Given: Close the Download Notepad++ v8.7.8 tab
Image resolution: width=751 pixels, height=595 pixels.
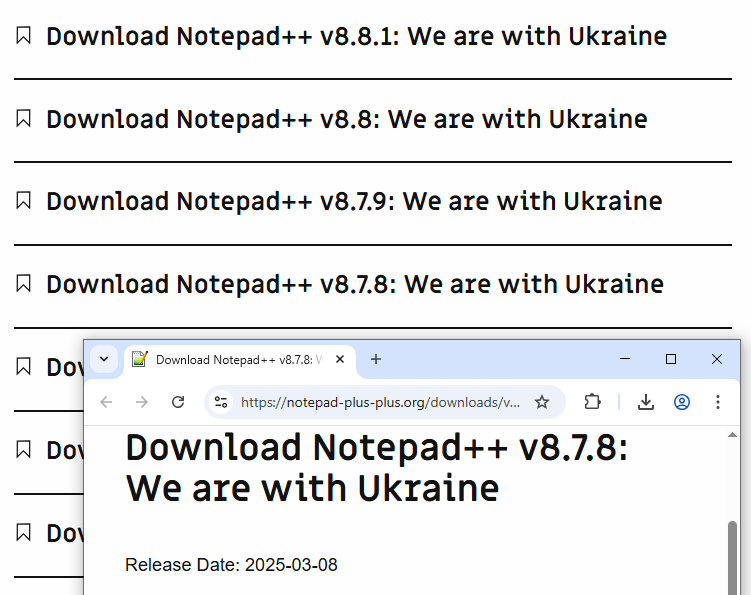Looking at the screenshot, I should [x=340, y=359].
